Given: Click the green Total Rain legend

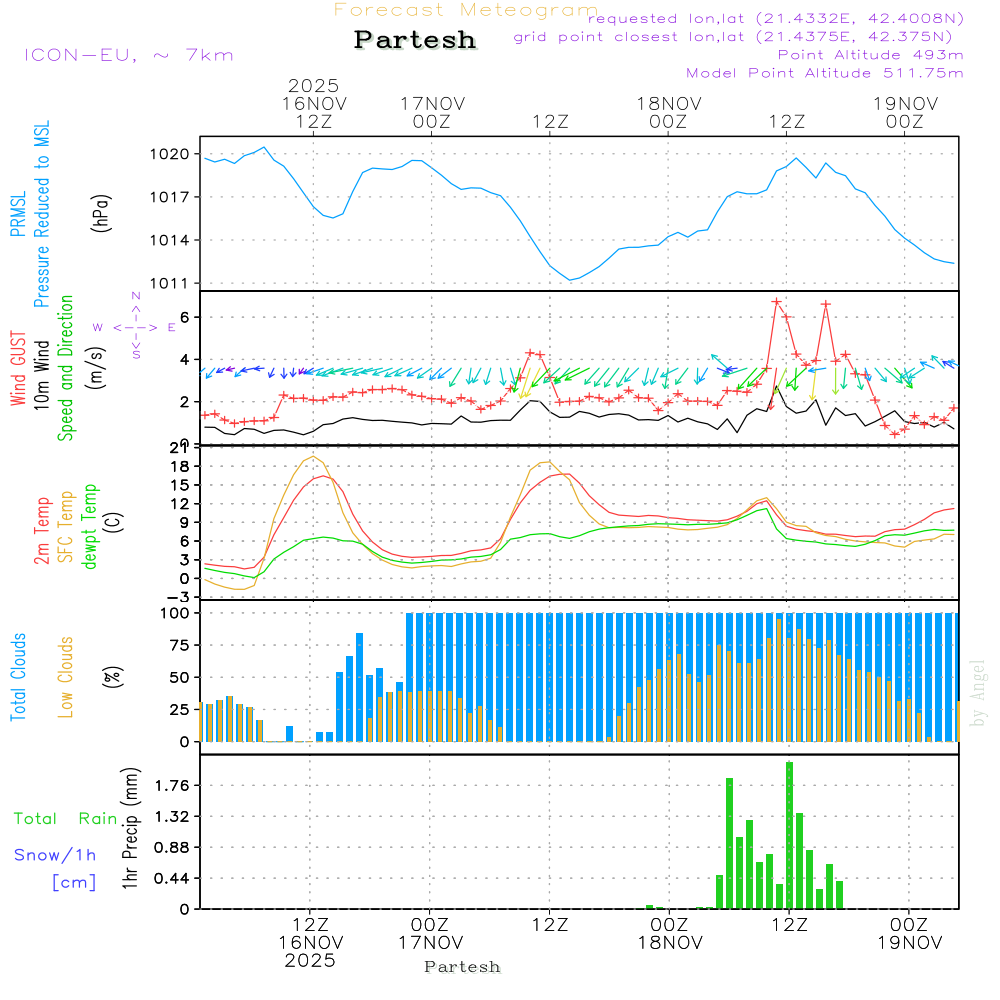Looking at the screenshot, I should 65,818.
